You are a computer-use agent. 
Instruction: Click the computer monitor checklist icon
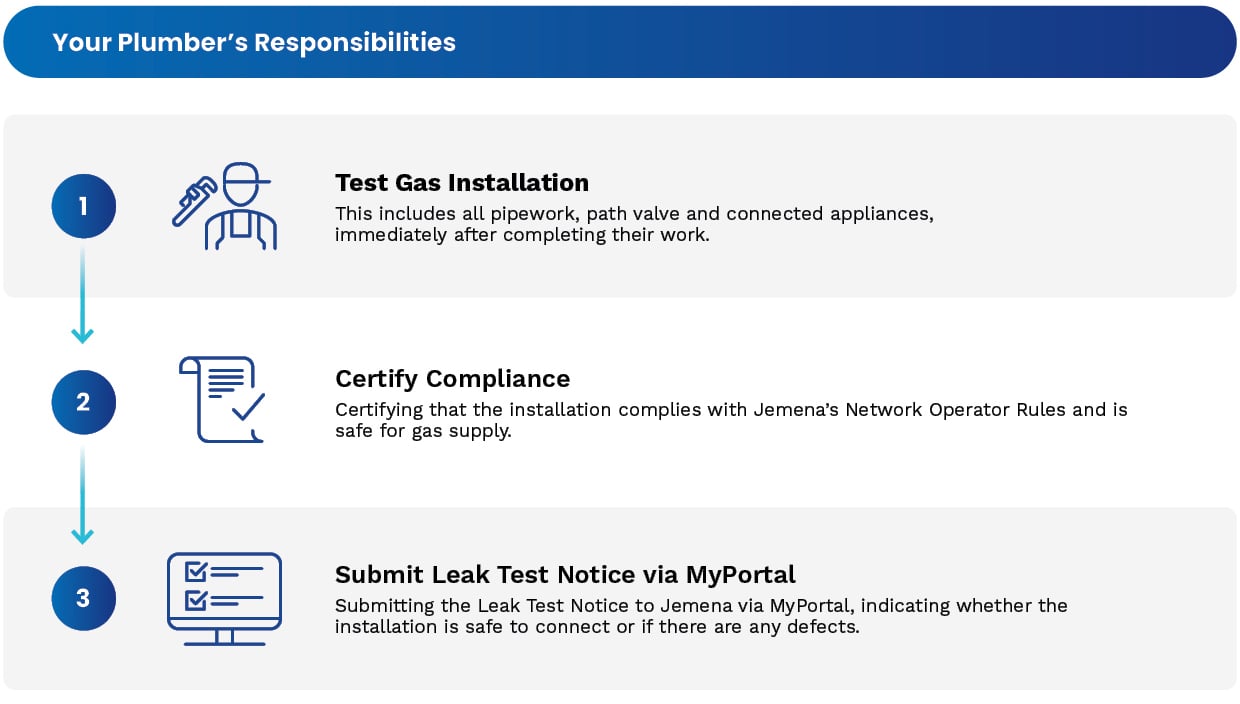click(224, 597)
